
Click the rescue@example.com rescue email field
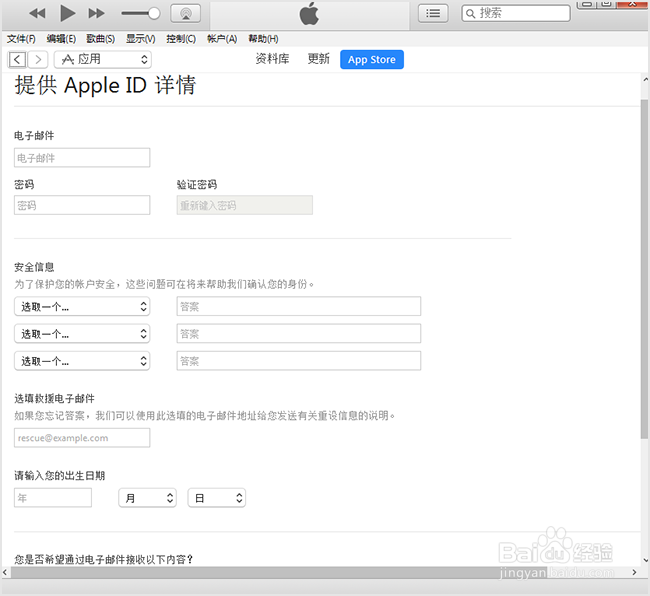[82, 438]
